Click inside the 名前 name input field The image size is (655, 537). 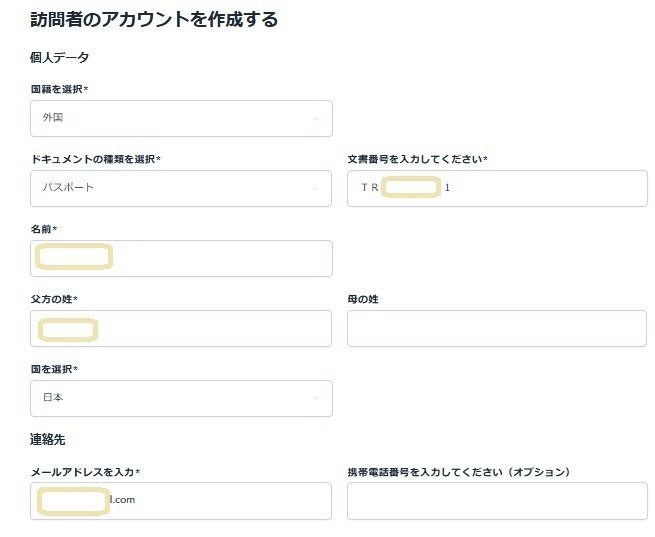181,258
